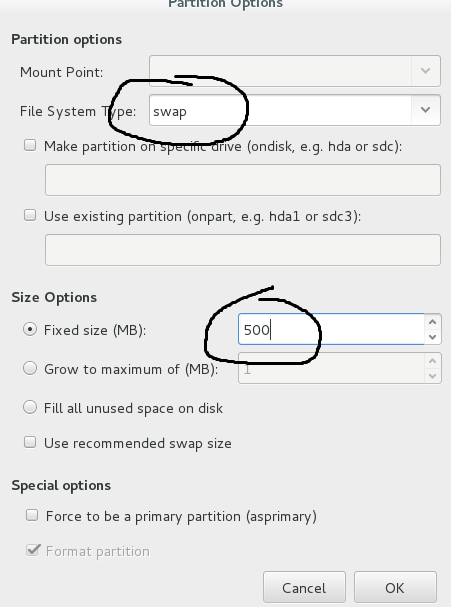Click the ondisk drive name text field
The height and width of the screenshot is (607, 451).
243,180
